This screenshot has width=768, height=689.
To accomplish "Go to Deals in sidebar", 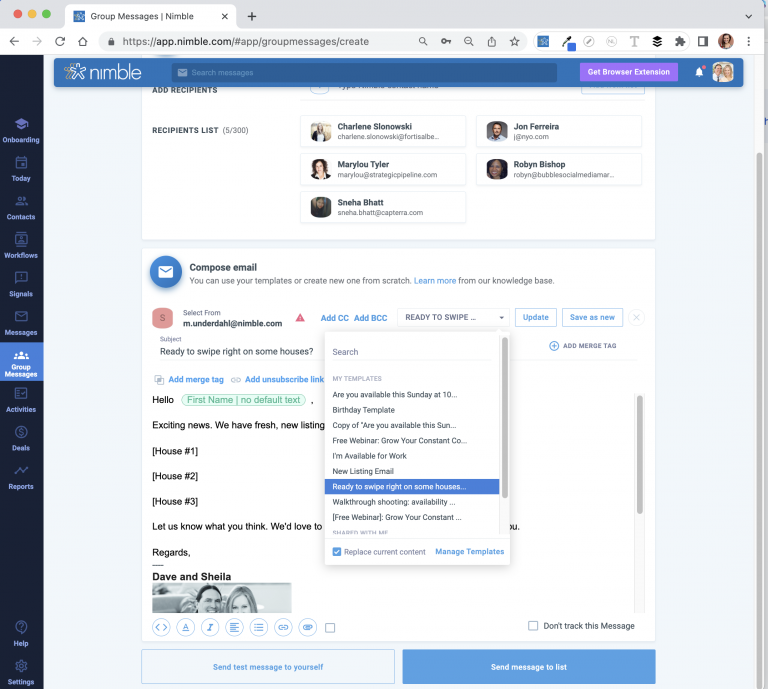I will click(x=21, y=438).
